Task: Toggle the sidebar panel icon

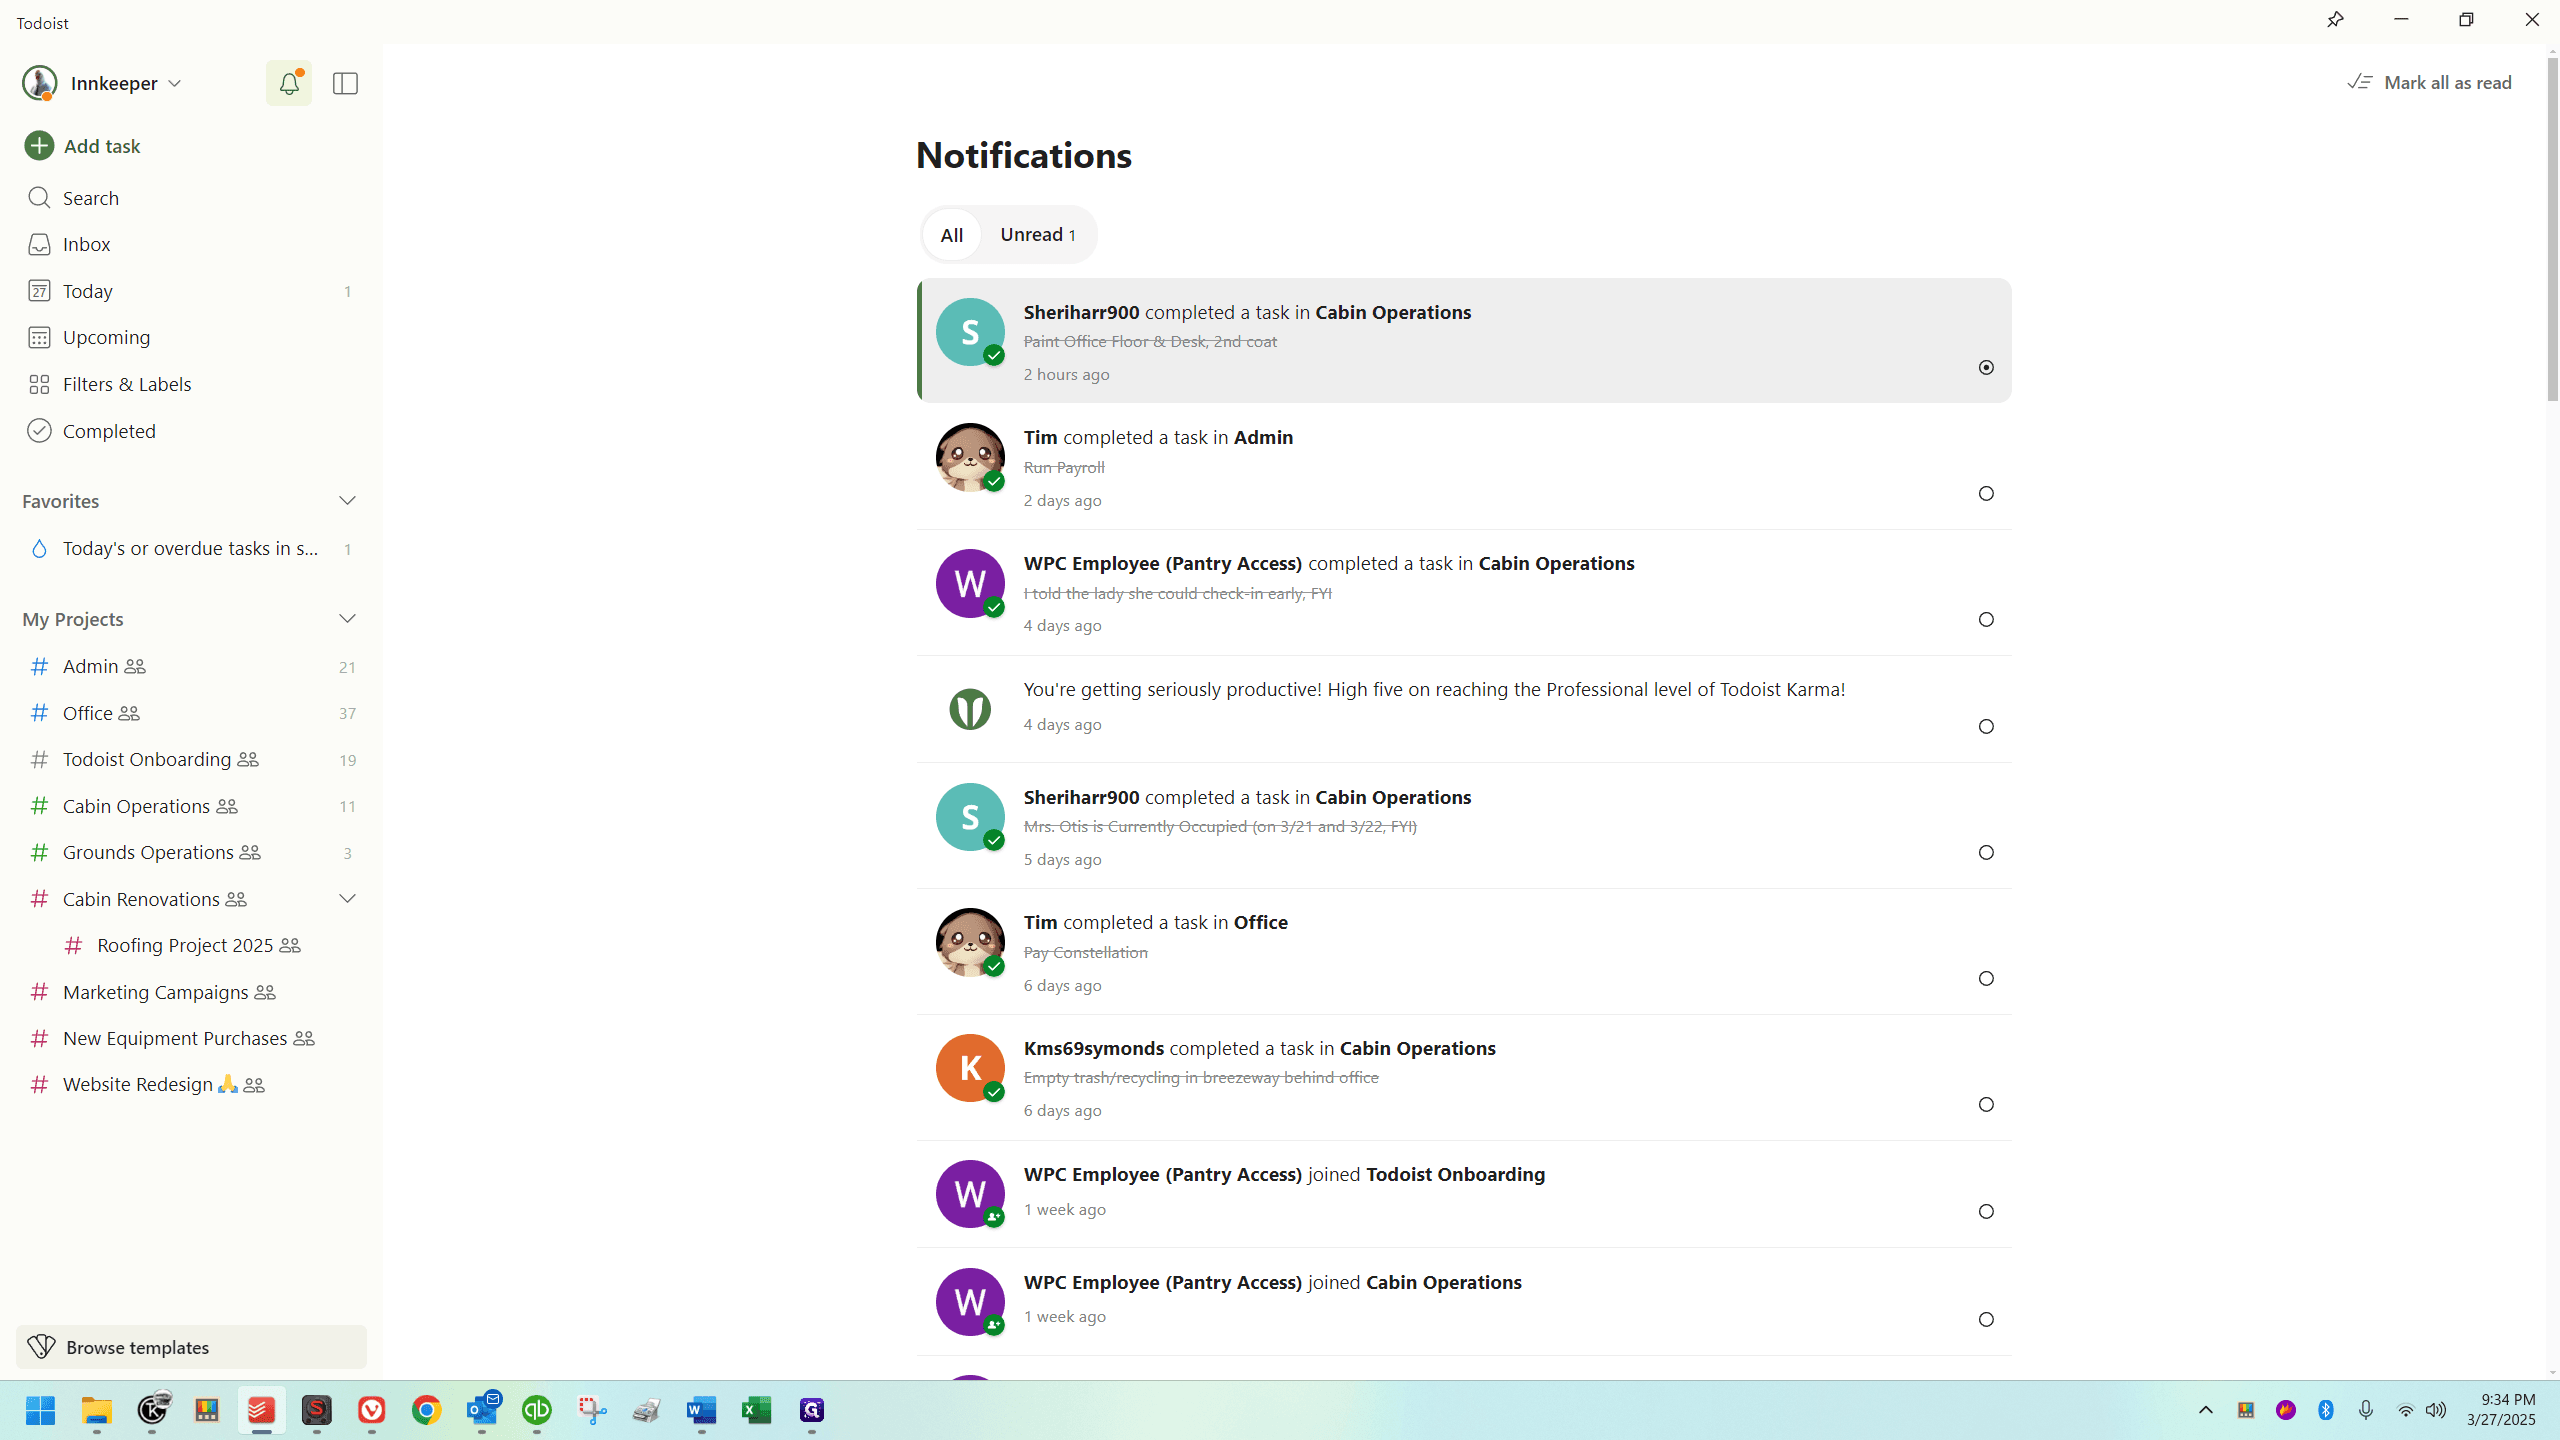Action: (345, 83)
